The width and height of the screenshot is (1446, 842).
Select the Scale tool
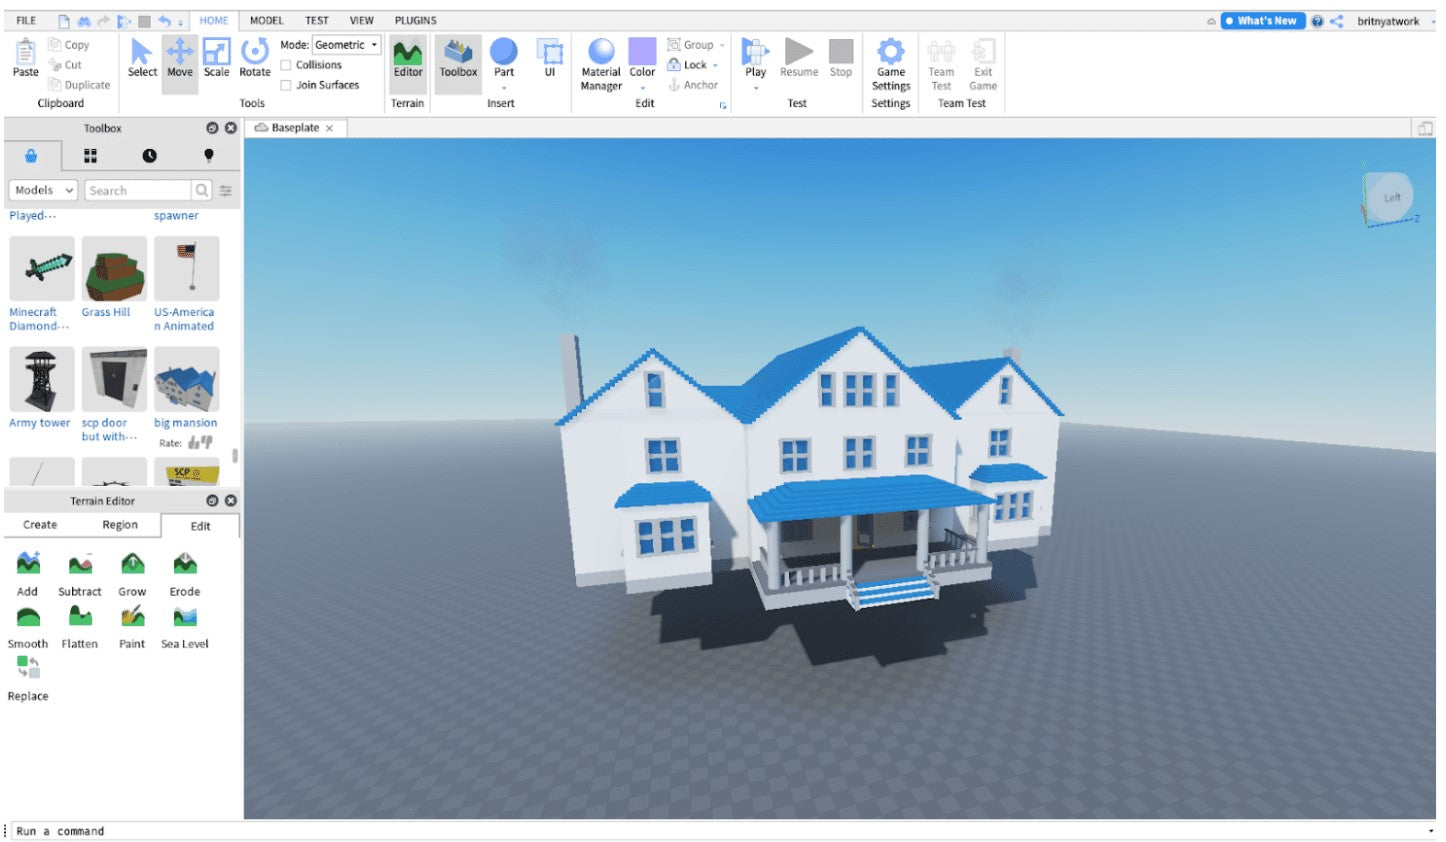pos(216,57)
